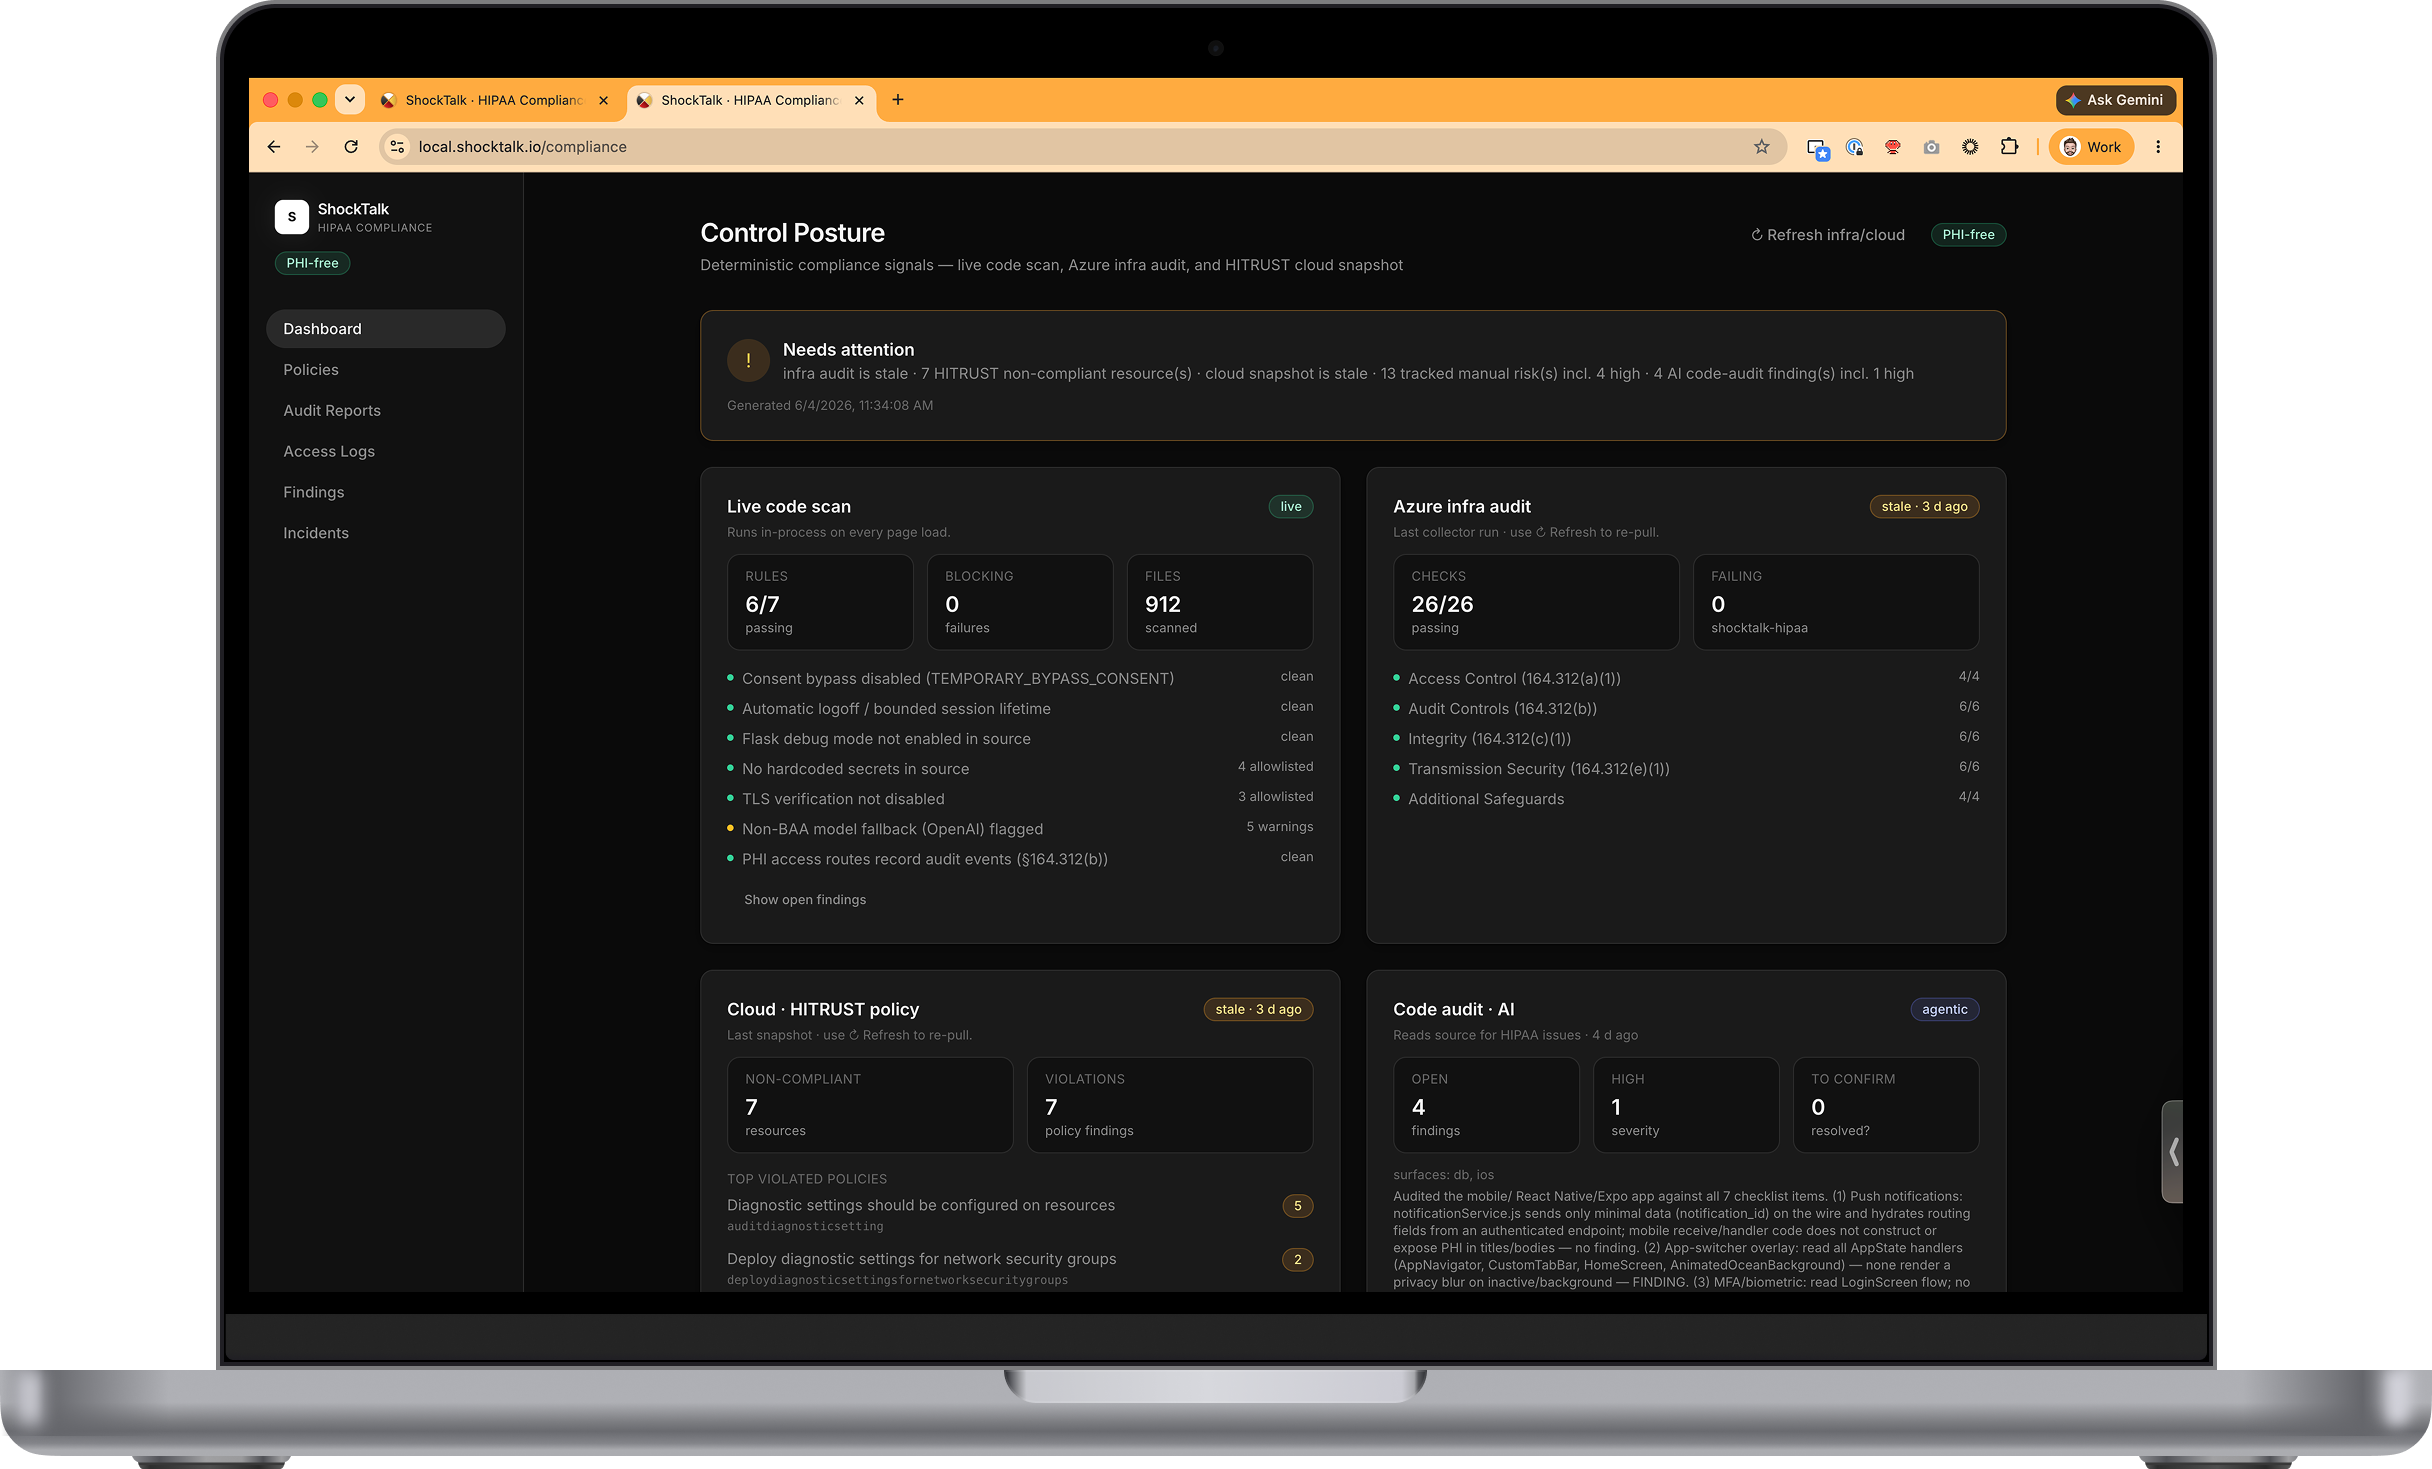2432x1469 pixels.
Task: Open the Work profile button
Action: tap(2091, 147)
